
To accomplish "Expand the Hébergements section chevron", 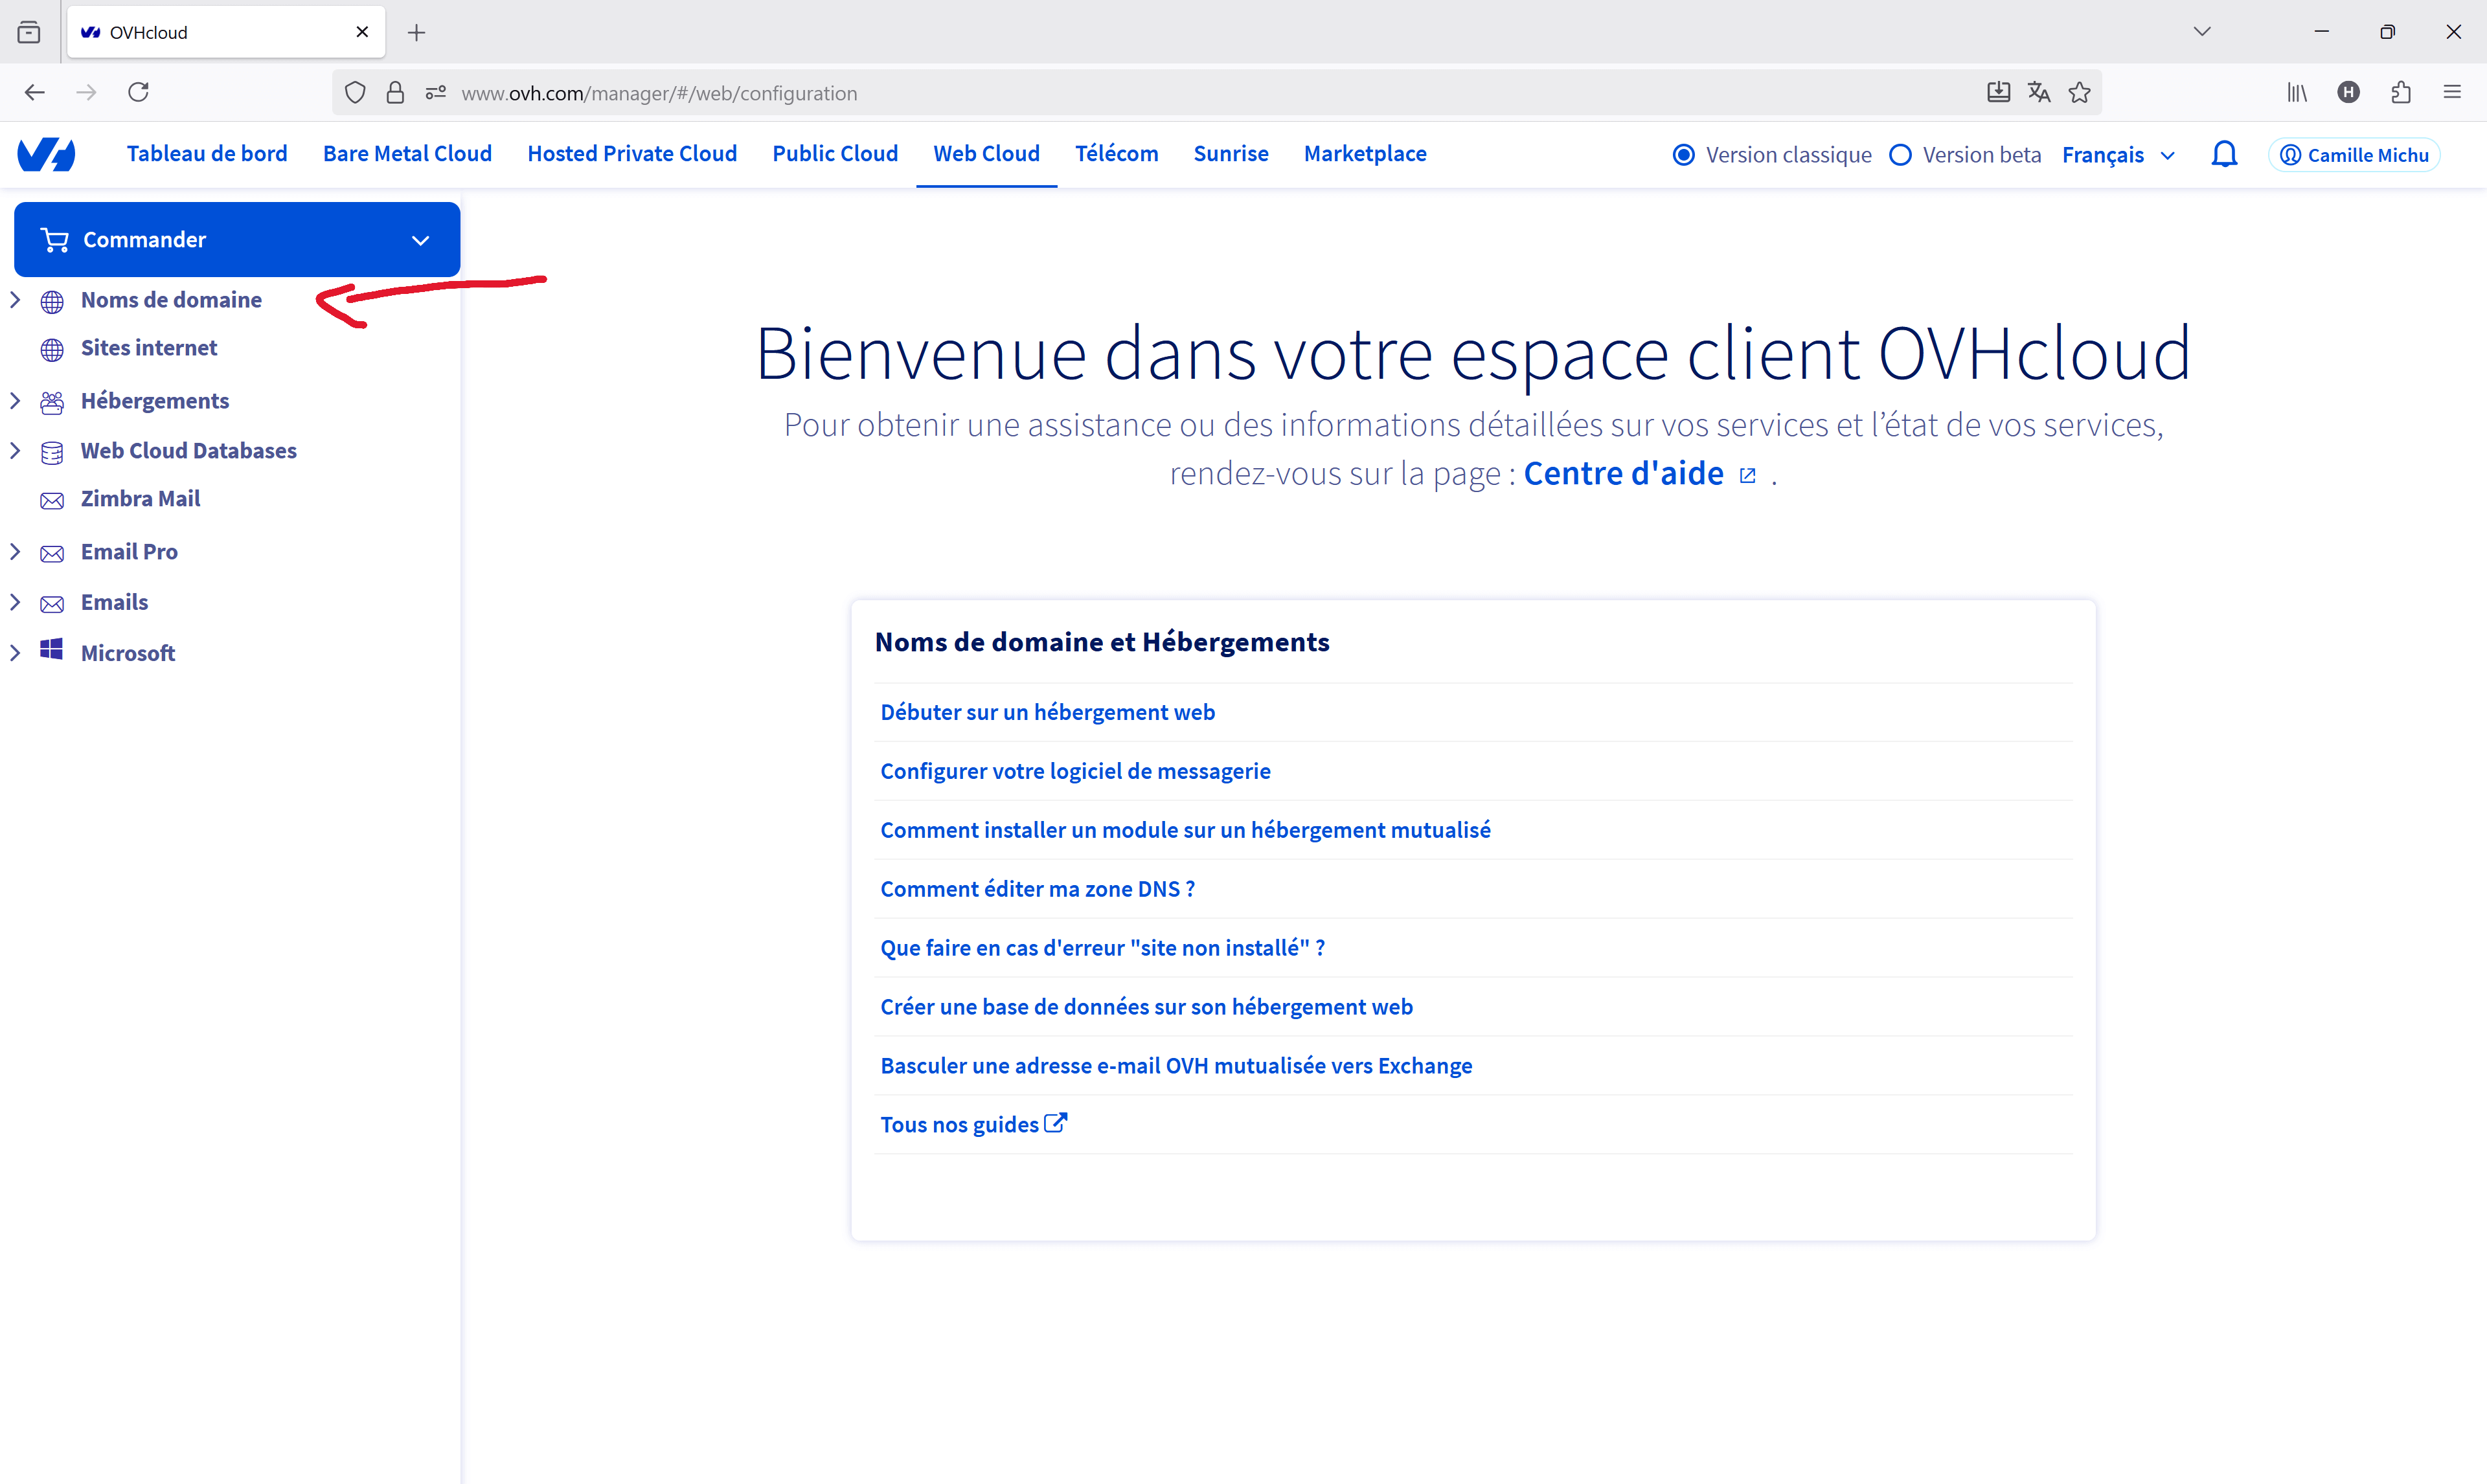I will pos(15,401).
